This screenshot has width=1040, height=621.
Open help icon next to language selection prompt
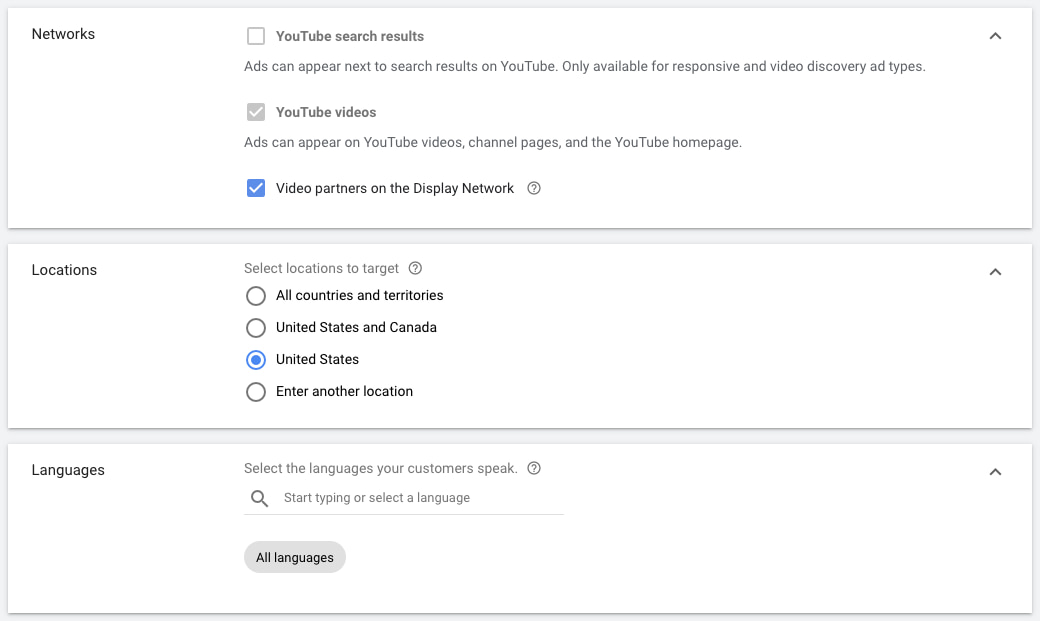(533, 468)
